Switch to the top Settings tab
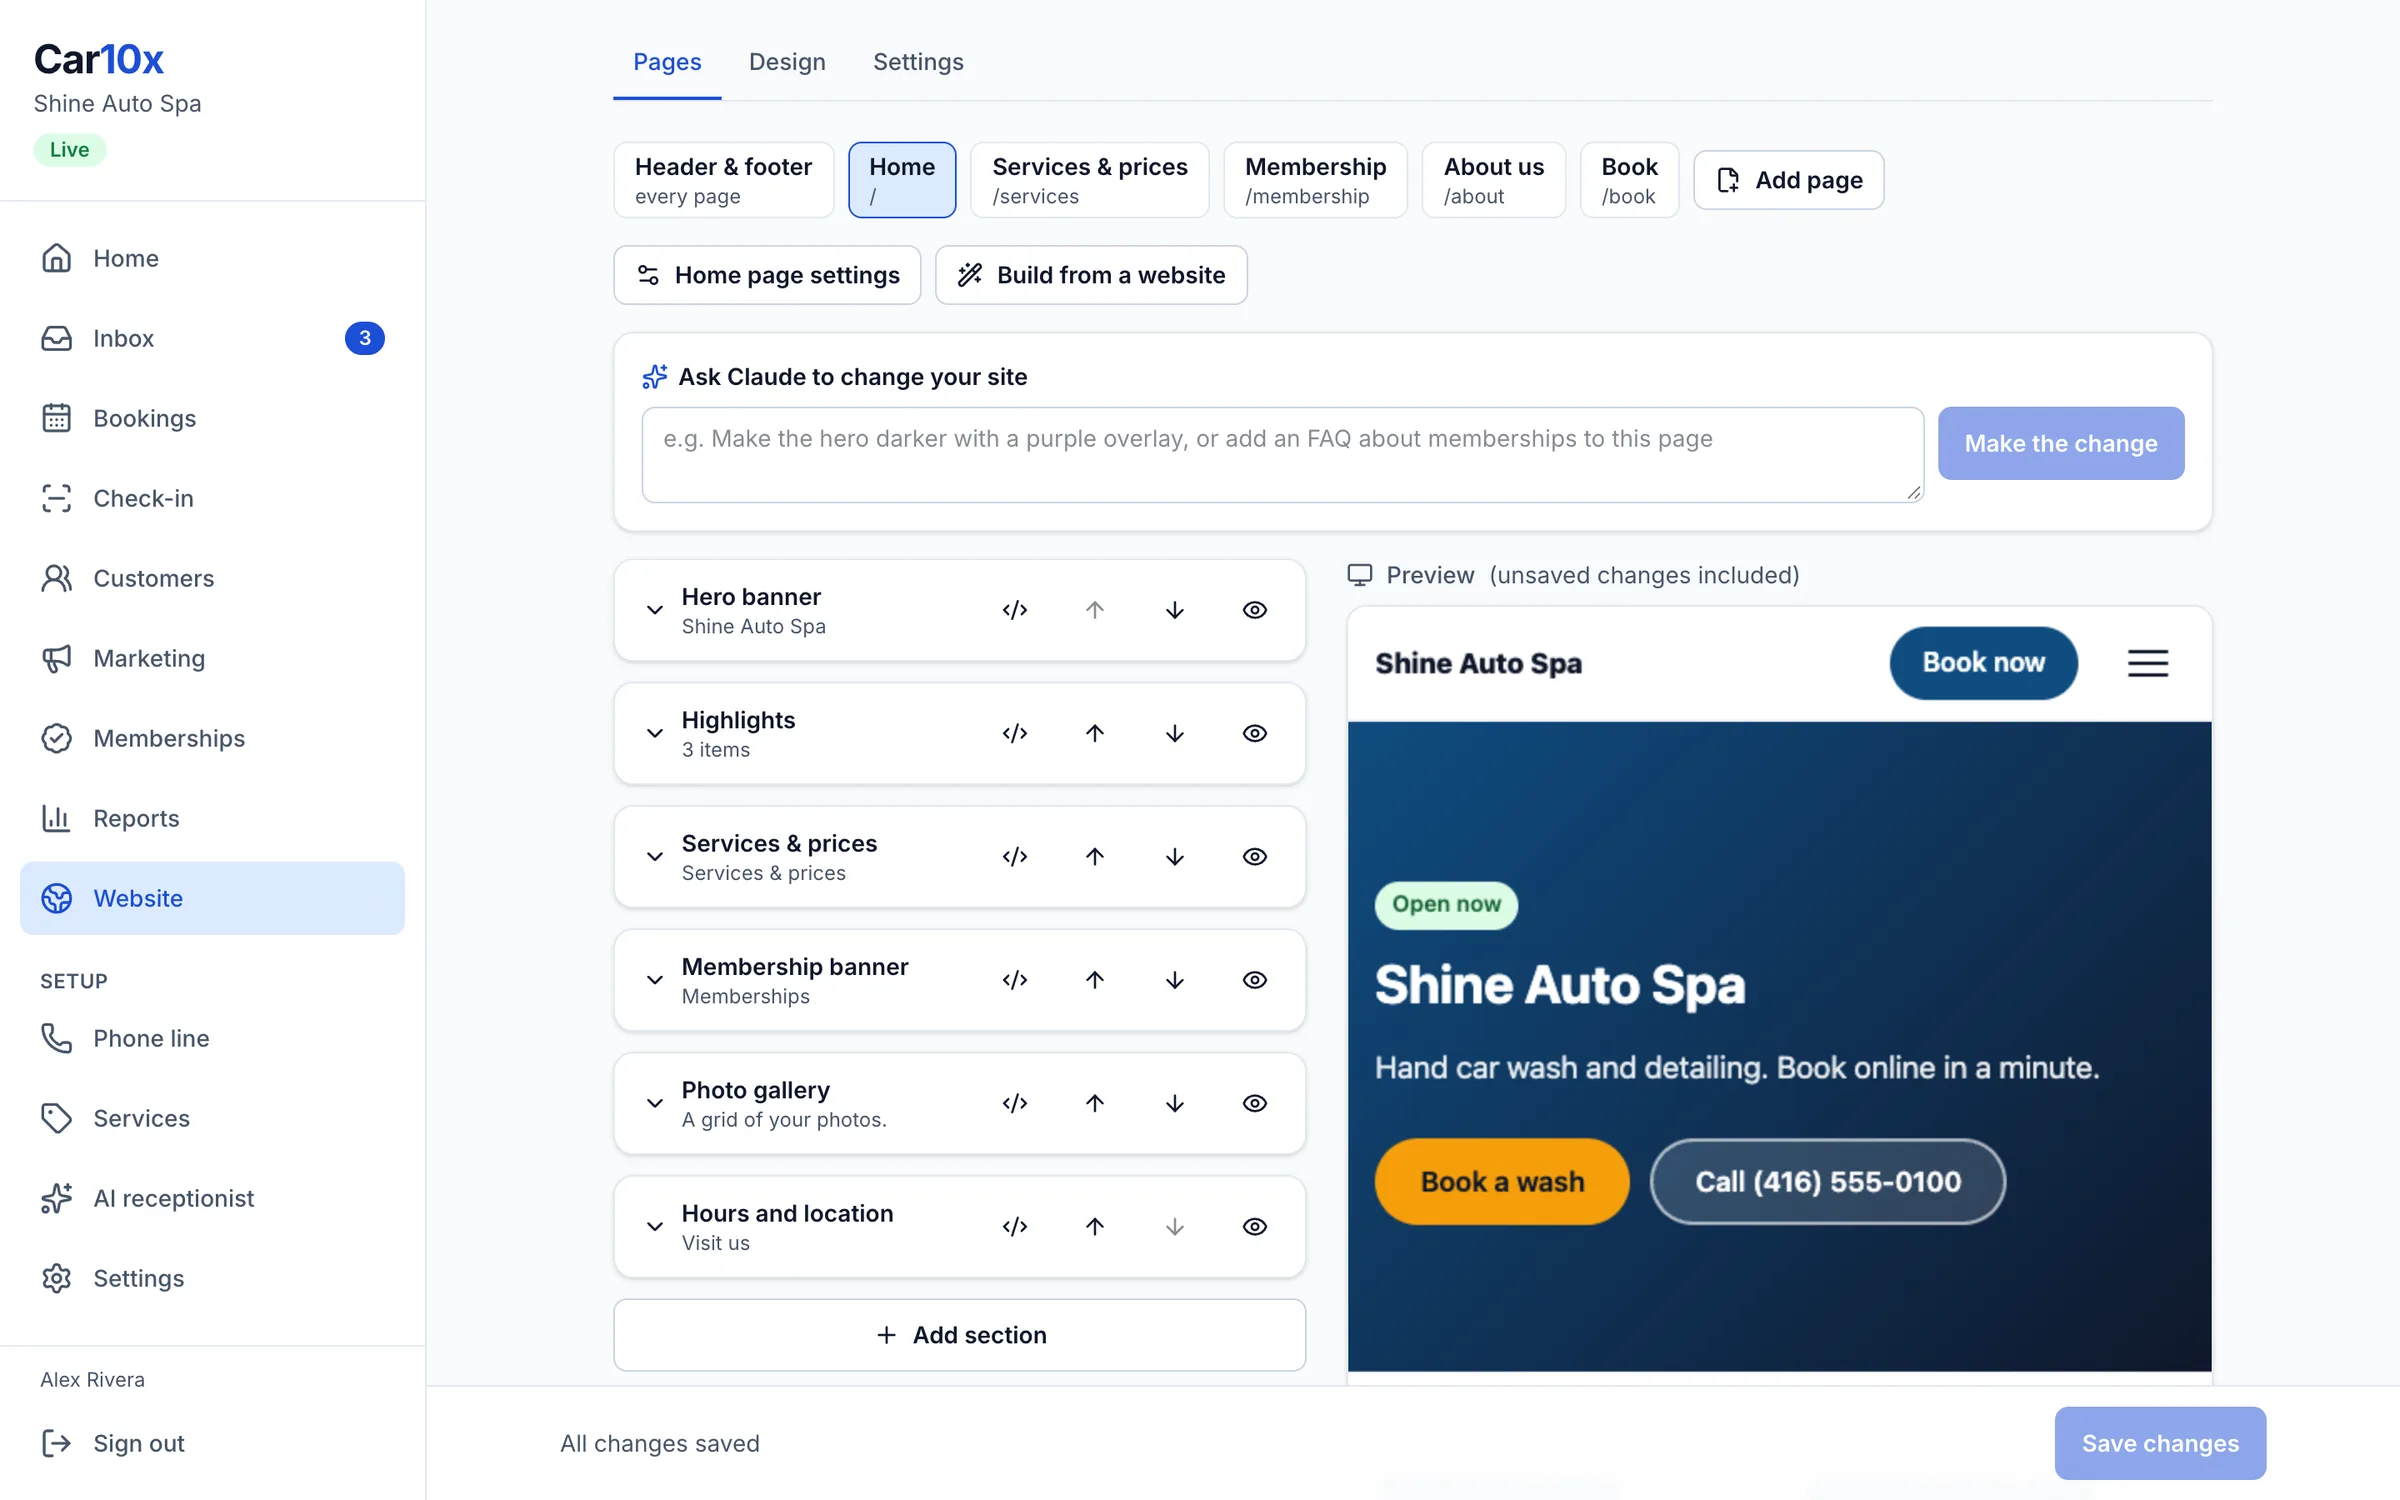This screenshot has width=2400, height=1500. [x=918, y=62]
